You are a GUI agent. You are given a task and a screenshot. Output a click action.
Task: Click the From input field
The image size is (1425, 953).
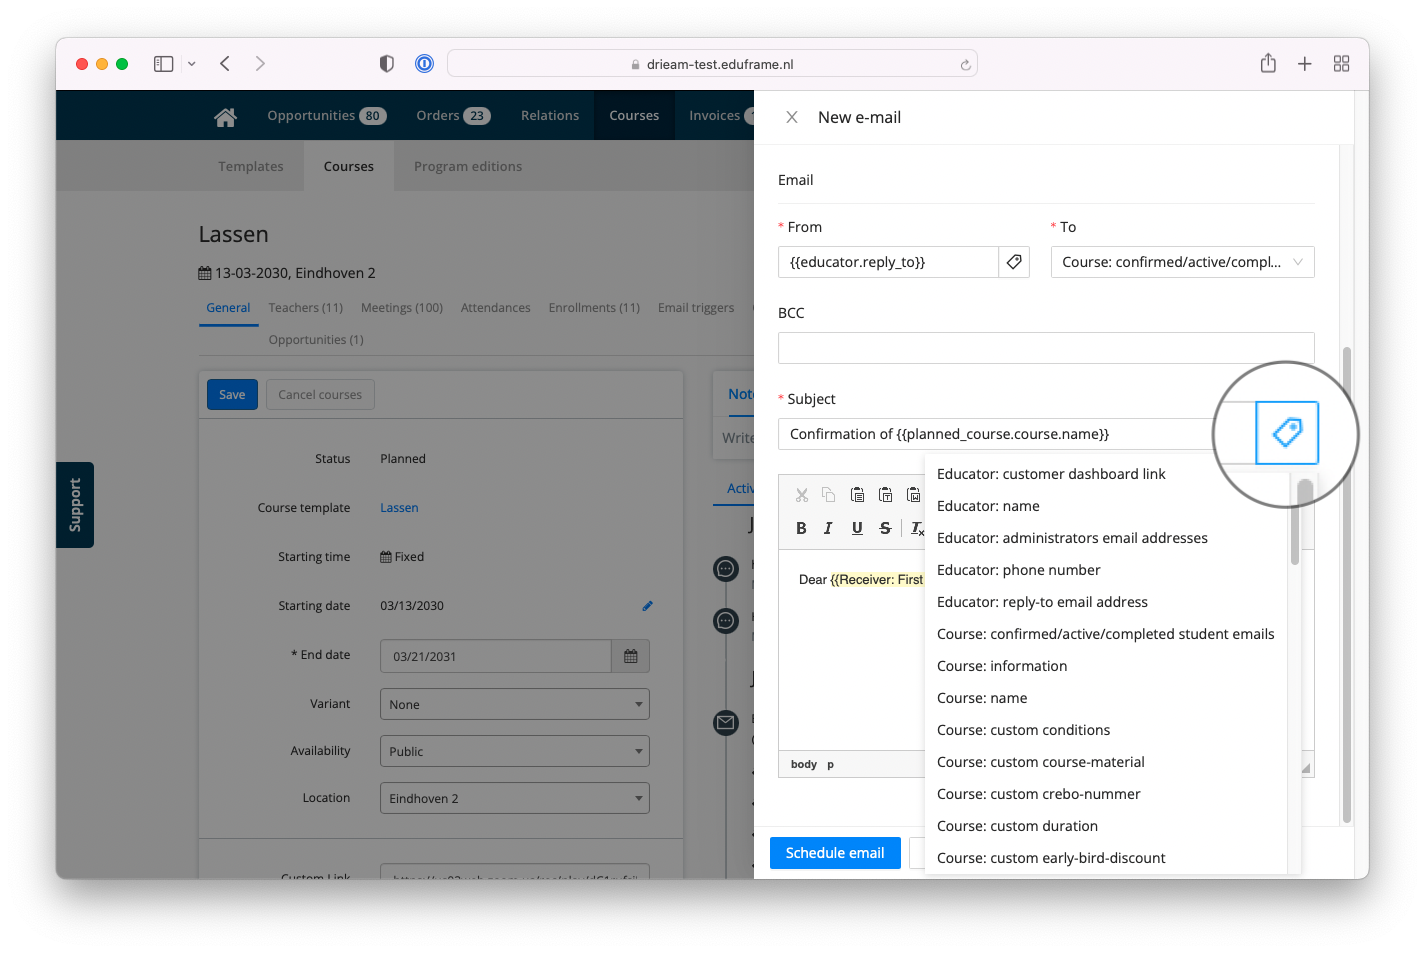coord(888,262)
